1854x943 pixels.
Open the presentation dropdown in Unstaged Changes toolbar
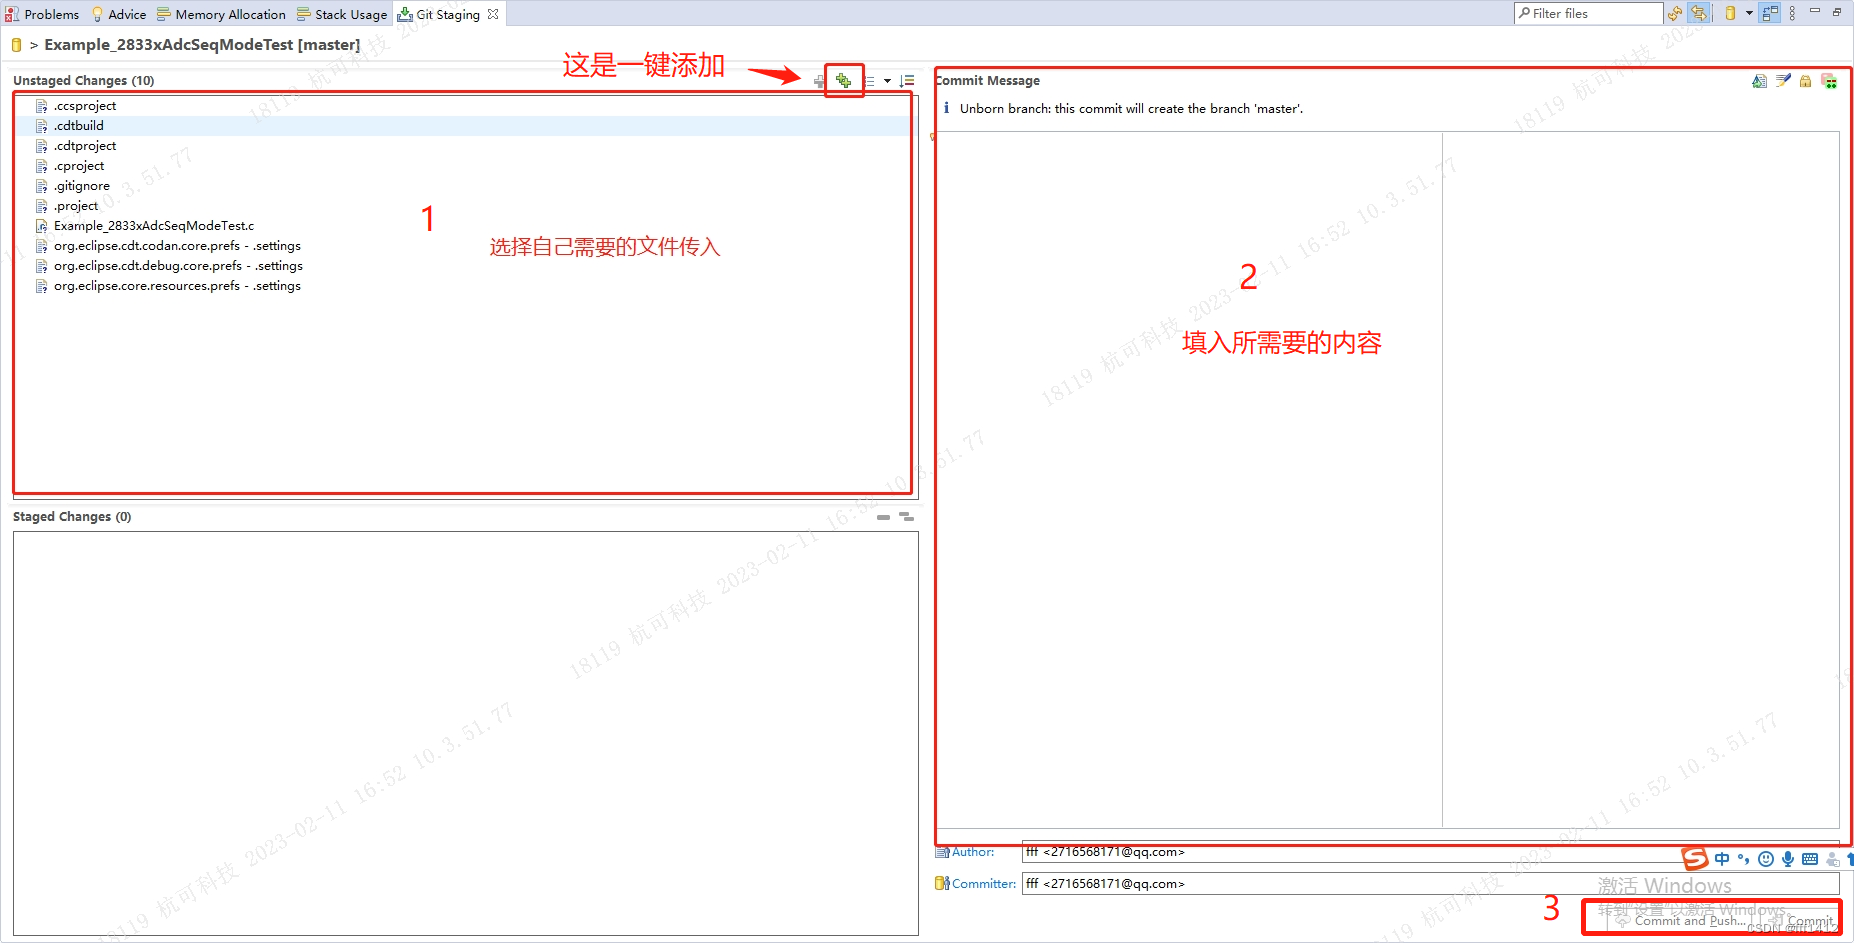pos(888,81)
